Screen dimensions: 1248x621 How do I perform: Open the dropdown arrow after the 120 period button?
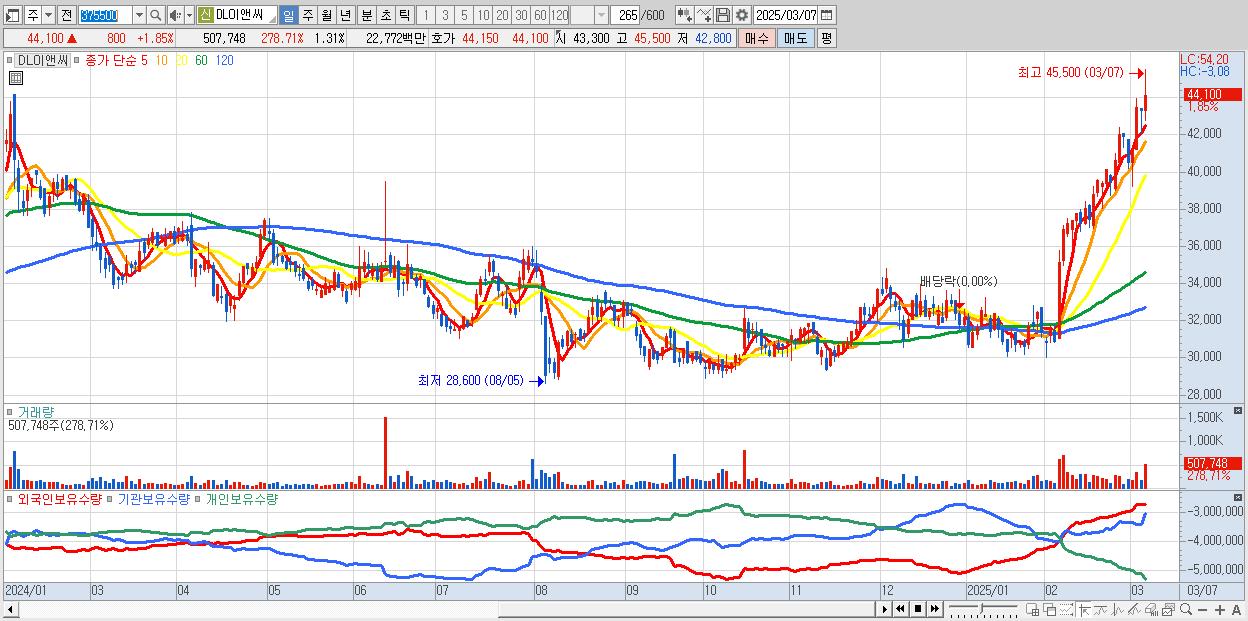pos(601,15)
